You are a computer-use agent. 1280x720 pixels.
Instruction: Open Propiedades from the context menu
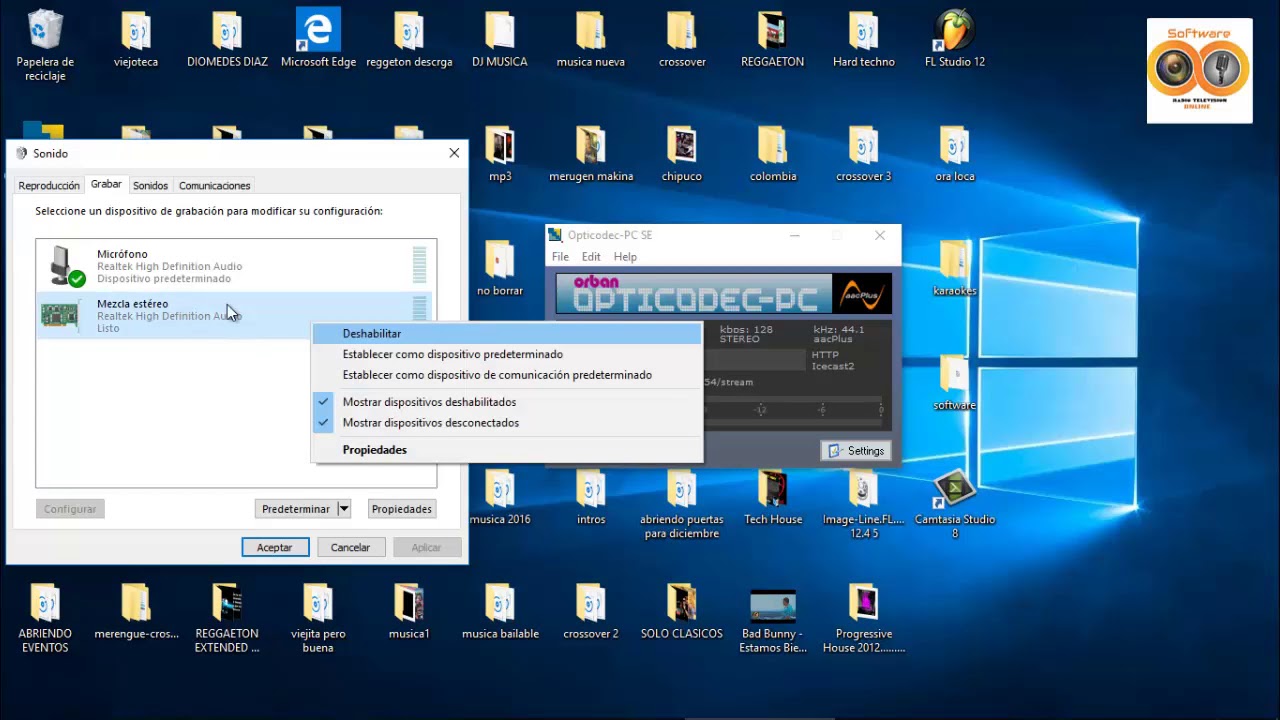click(x=507, y=450)
